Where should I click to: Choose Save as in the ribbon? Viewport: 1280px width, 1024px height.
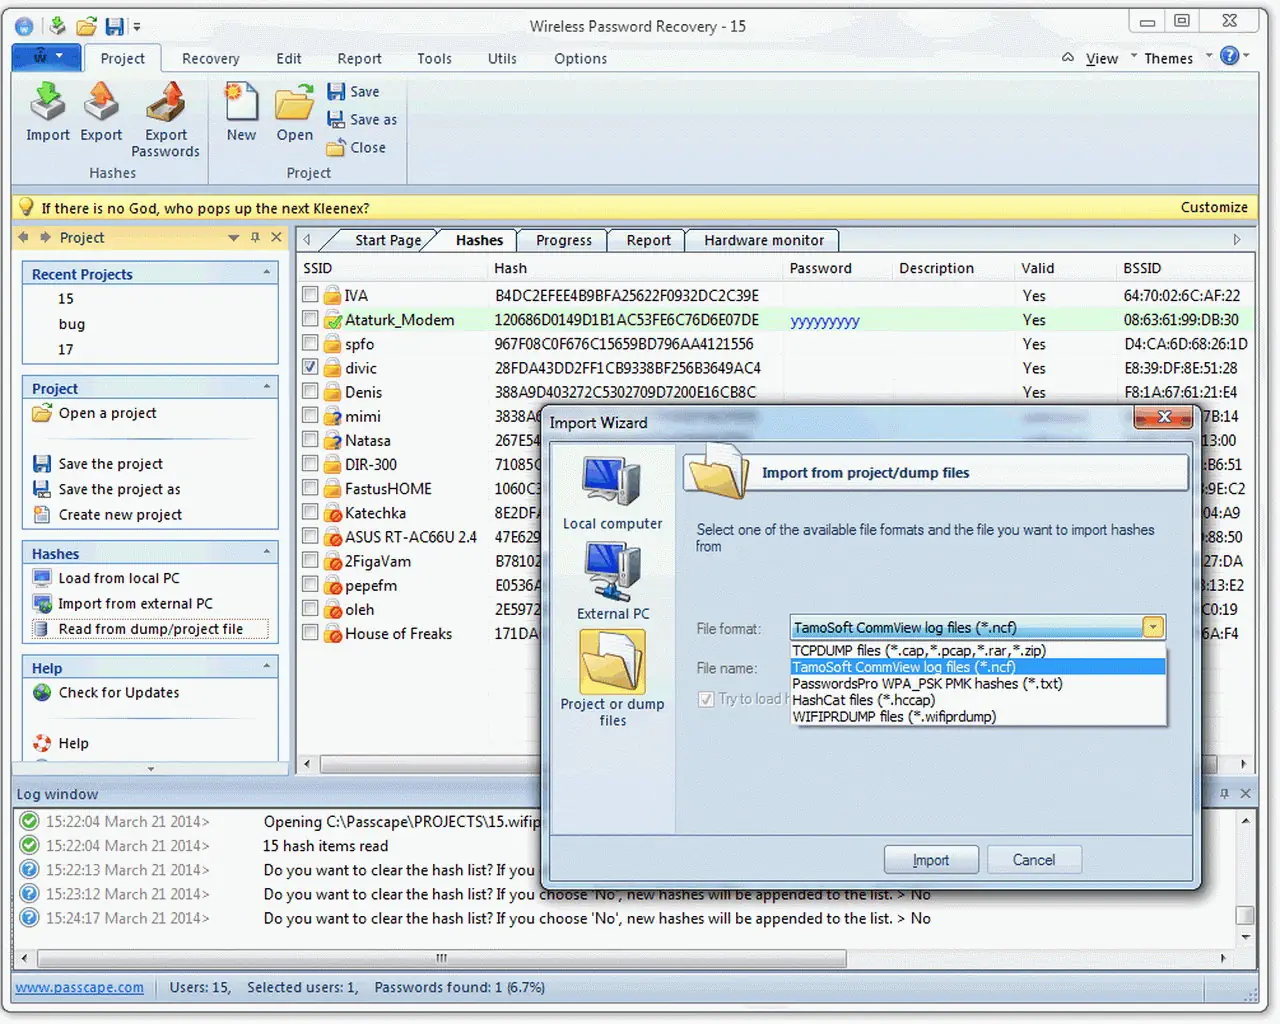[x=362, y=120]
